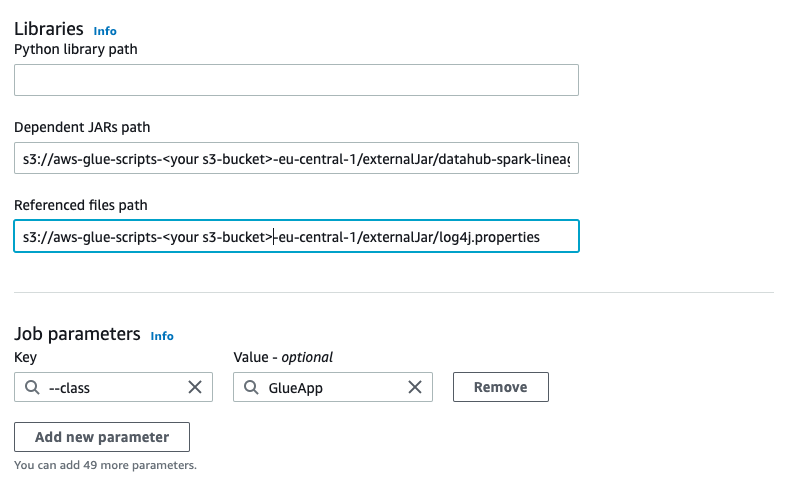The height and width of the screenshot is (483, 787).
Task: Select the --class key text box
Action: pos(113,387)
